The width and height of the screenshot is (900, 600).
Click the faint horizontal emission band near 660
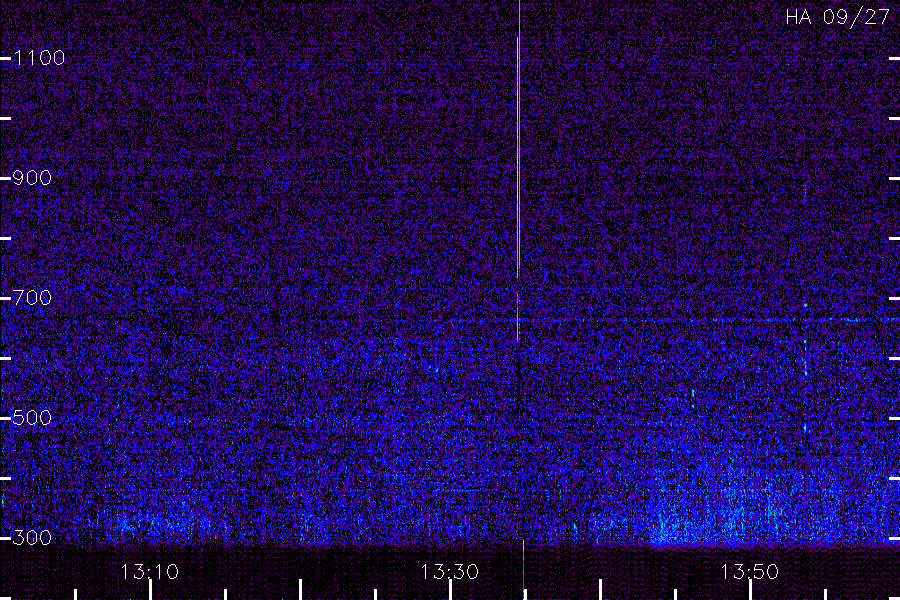(x=709, y=320)
